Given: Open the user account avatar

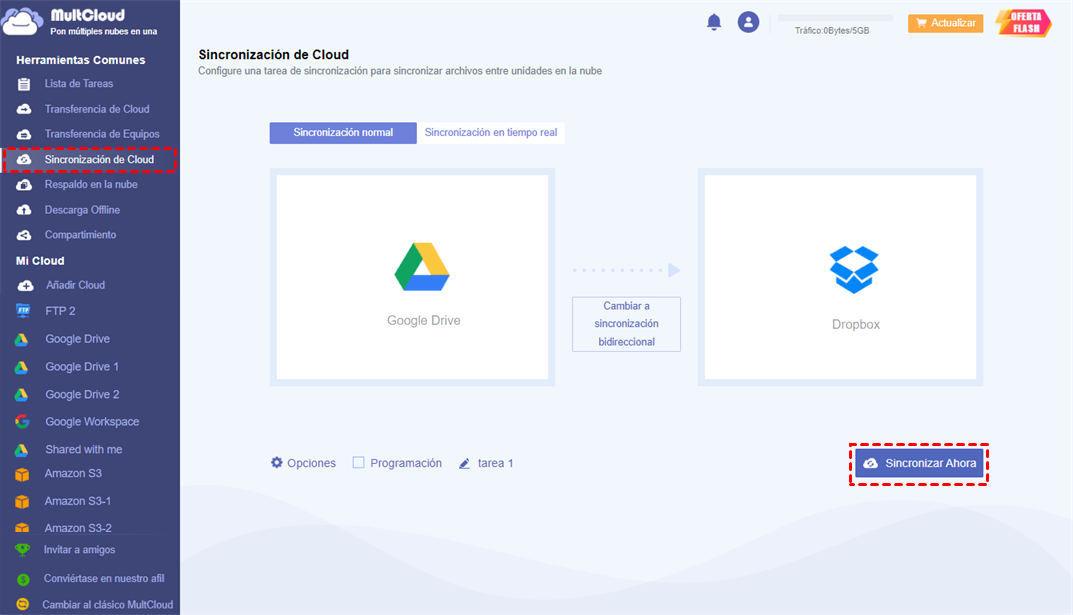Looking at the screenshot, I should [x=748, y=22].
